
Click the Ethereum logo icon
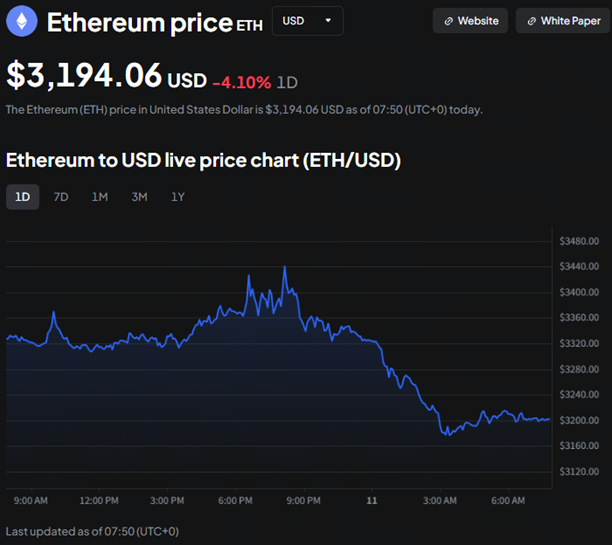click(x=22, y=21)
